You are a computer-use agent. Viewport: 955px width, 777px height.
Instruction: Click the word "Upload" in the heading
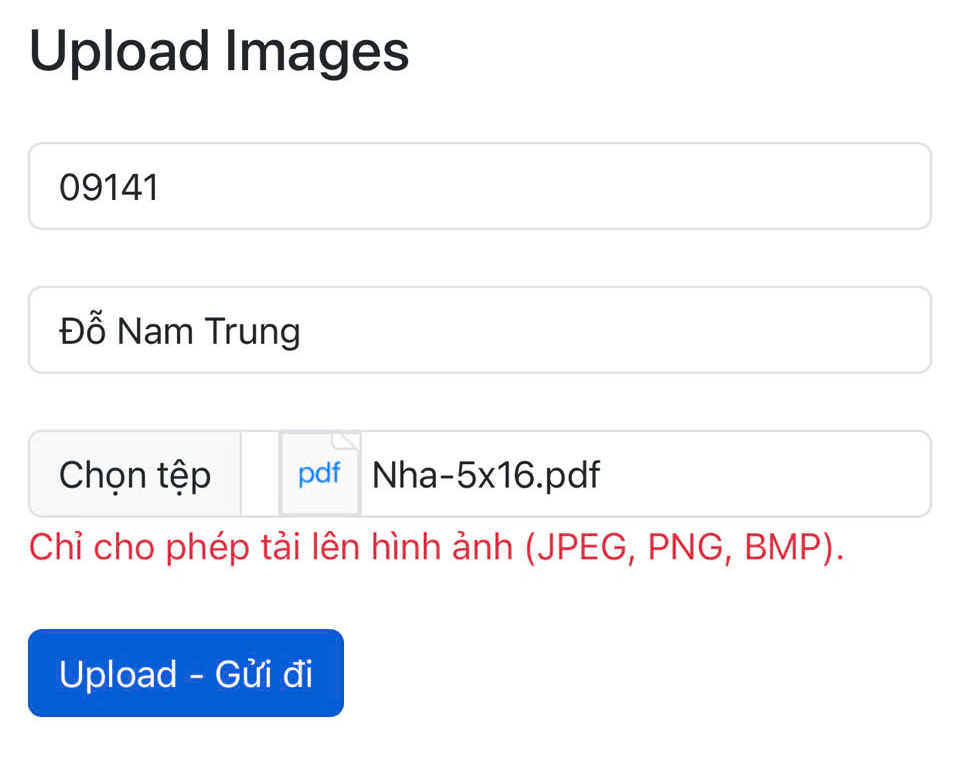(120, 50)
